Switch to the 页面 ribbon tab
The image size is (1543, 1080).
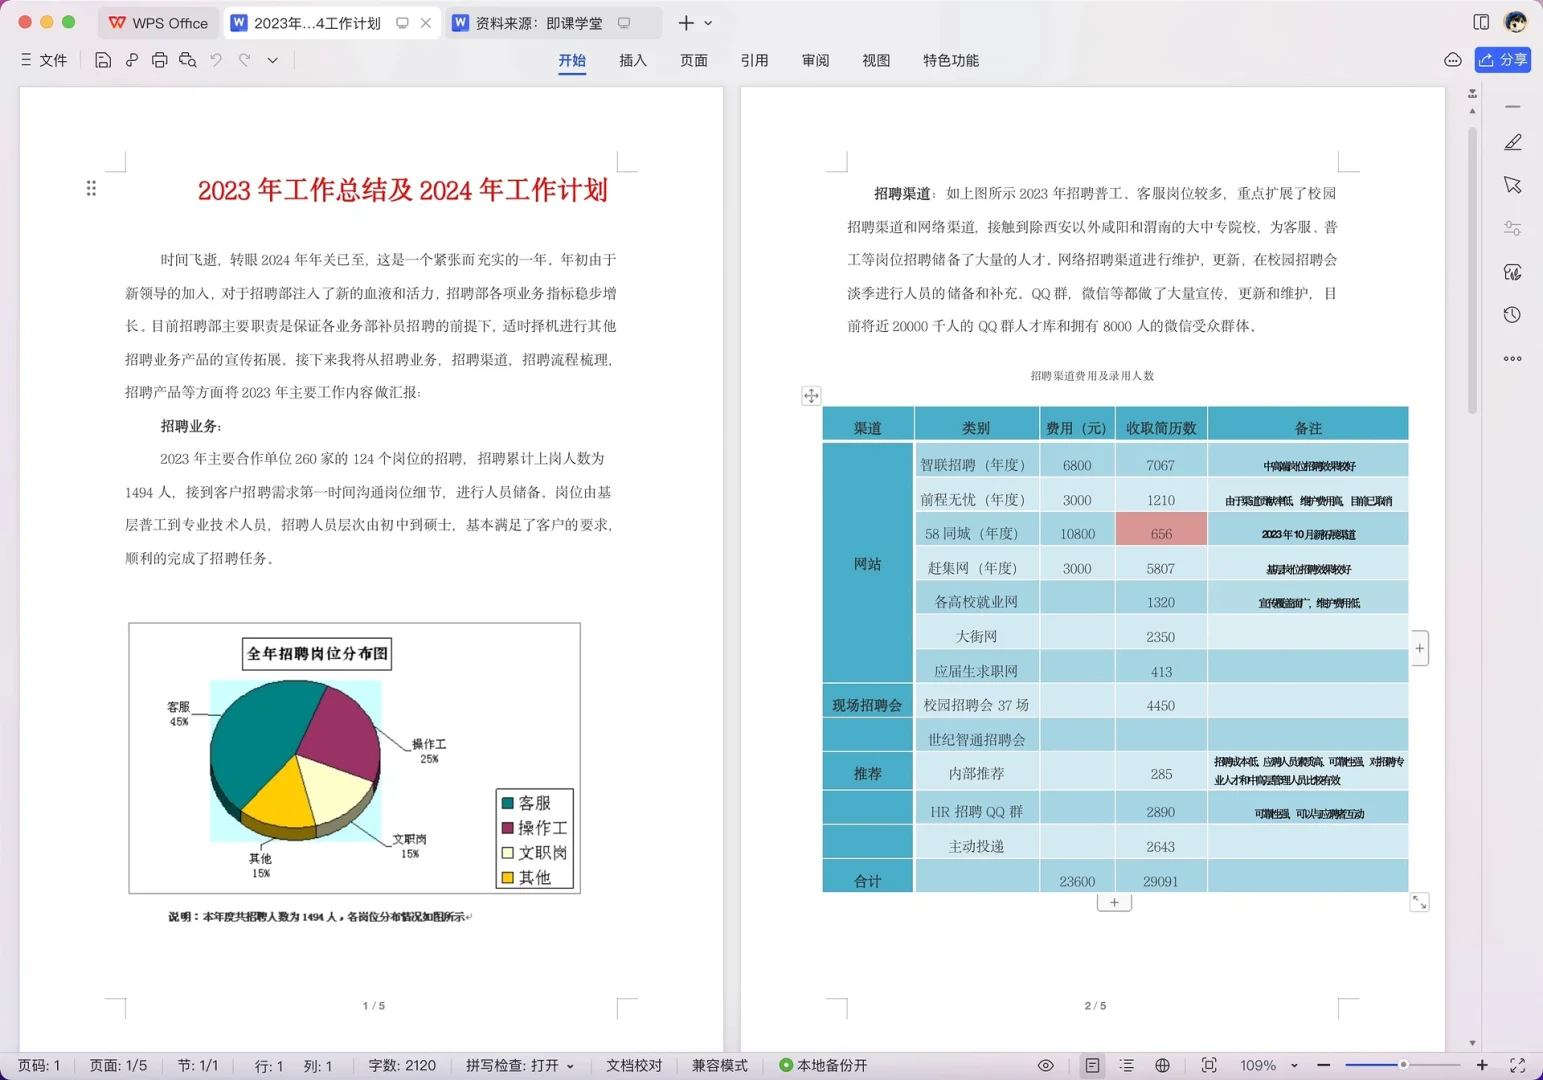coord(694,61)
